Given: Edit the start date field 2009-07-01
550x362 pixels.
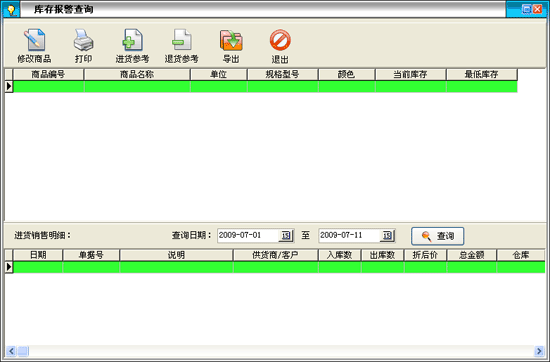Looking at the screenshot, I should 248,235.
